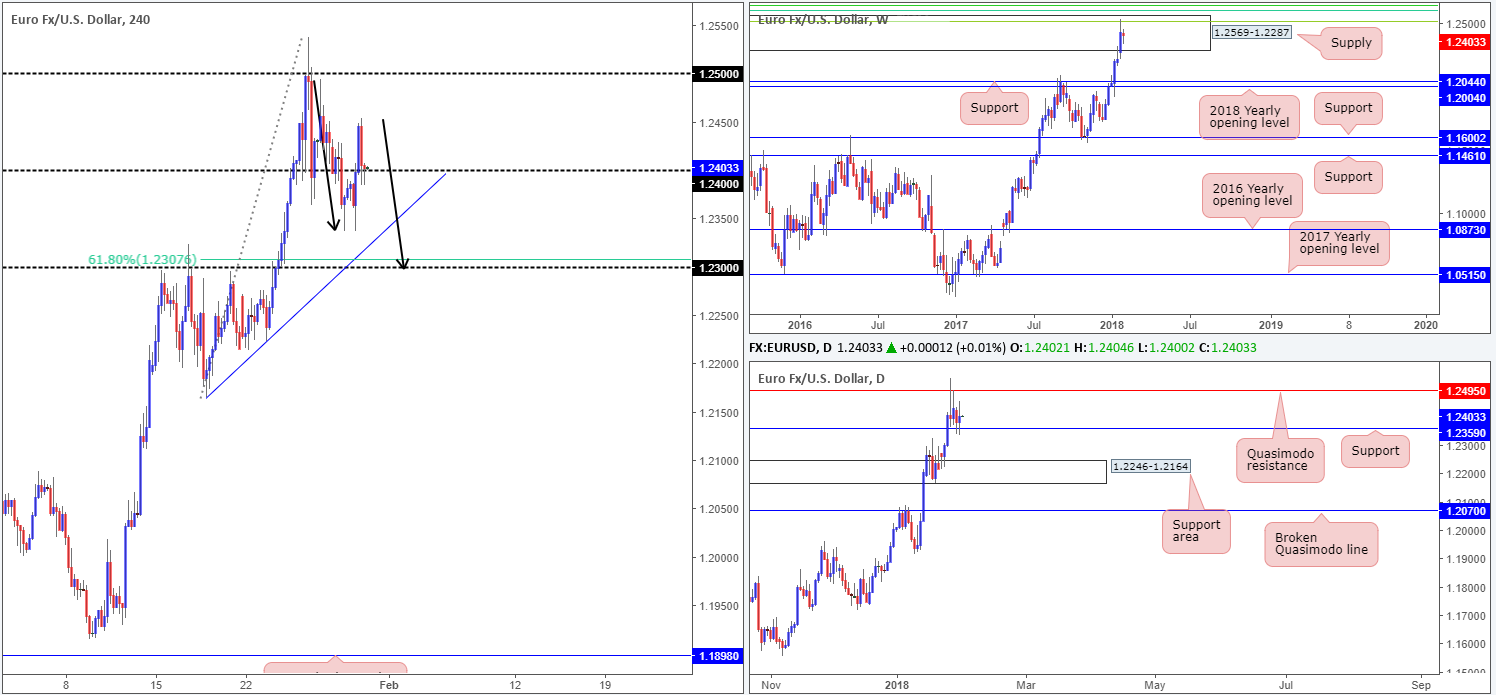Click the blue 1.24033 price tag on 240 chart

coord(717,169)
